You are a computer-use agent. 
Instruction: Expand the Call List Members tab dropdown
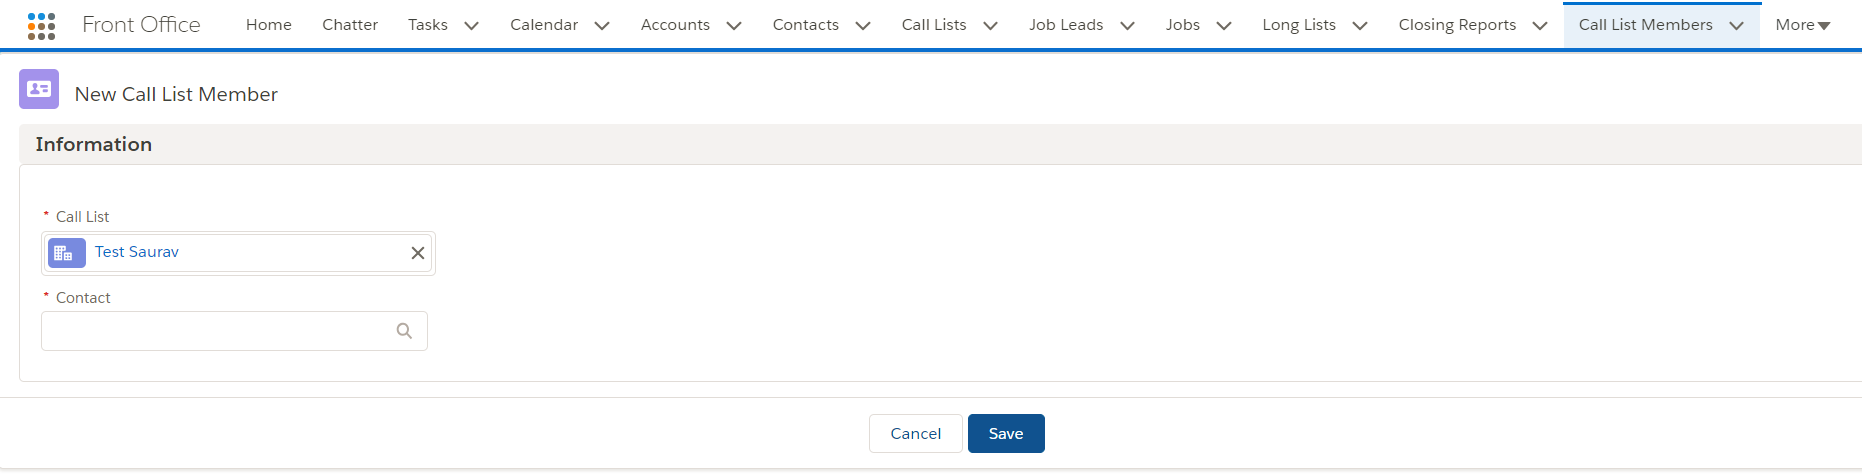coord(1737,25)
